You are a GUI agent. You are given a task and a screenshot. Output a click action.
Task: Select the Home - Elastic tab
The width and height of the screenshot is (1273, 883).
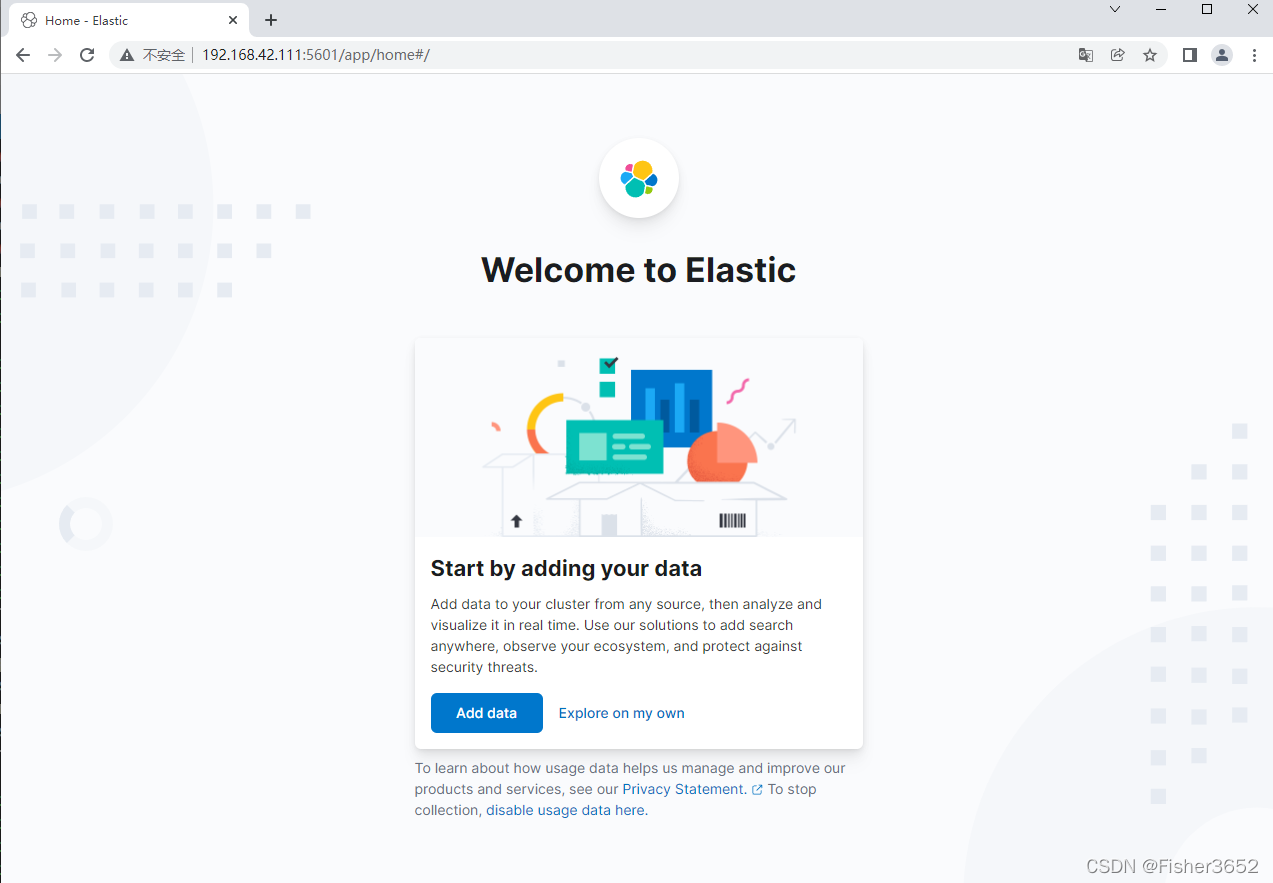pyautogui.click(x=129, y=20)
